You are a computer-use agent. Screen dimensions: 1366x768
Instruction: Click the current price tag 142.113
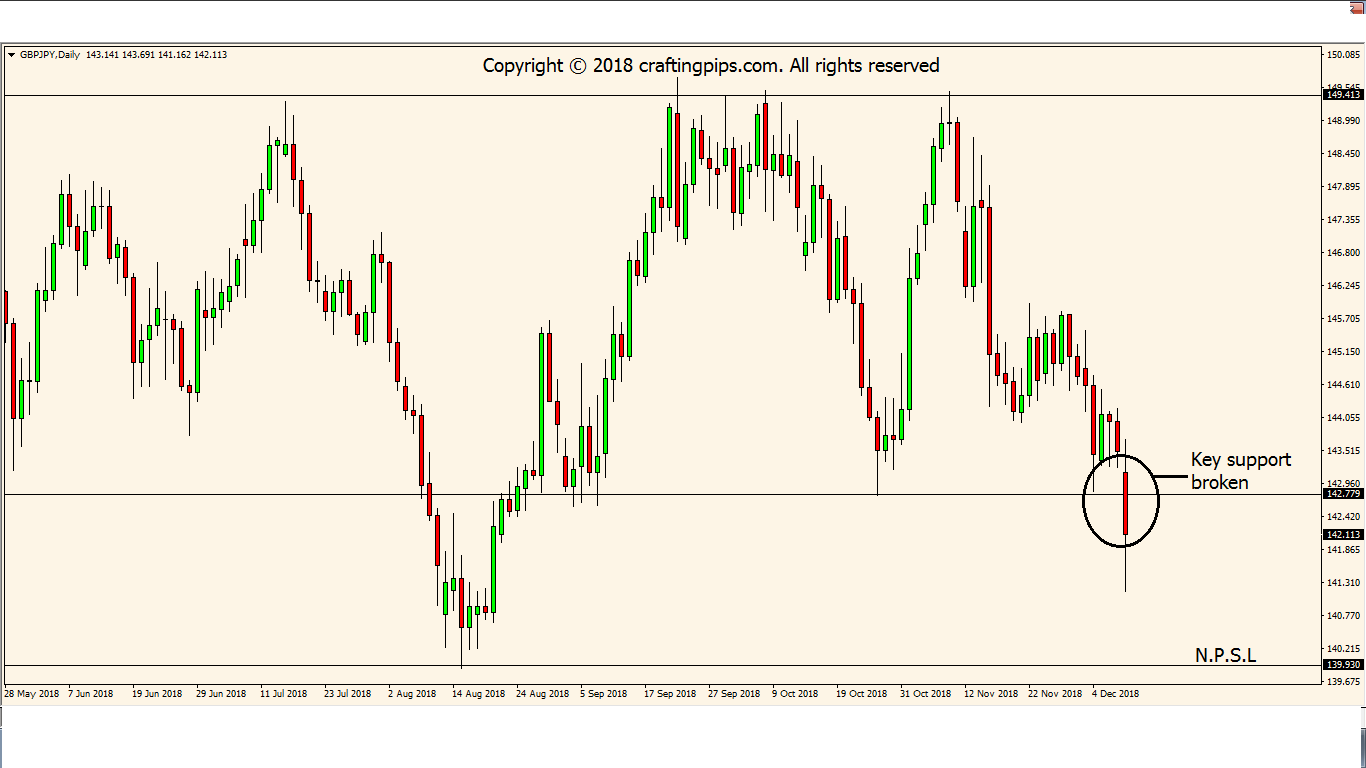coord(1343,535)
